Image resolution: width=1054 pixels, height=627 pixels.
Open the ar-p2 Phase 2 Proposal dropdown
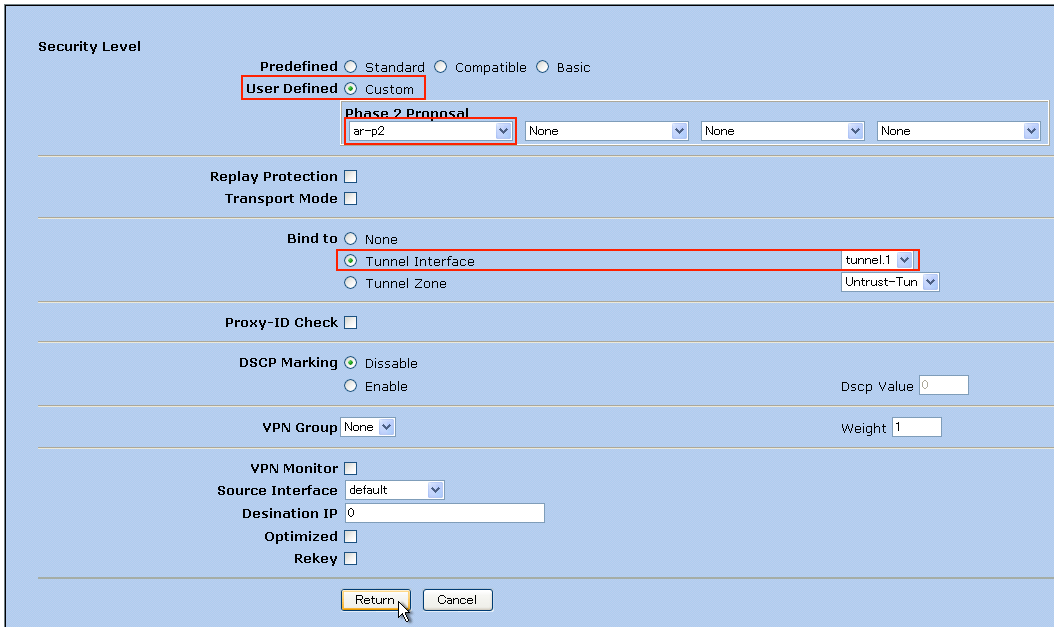[430, 131]
